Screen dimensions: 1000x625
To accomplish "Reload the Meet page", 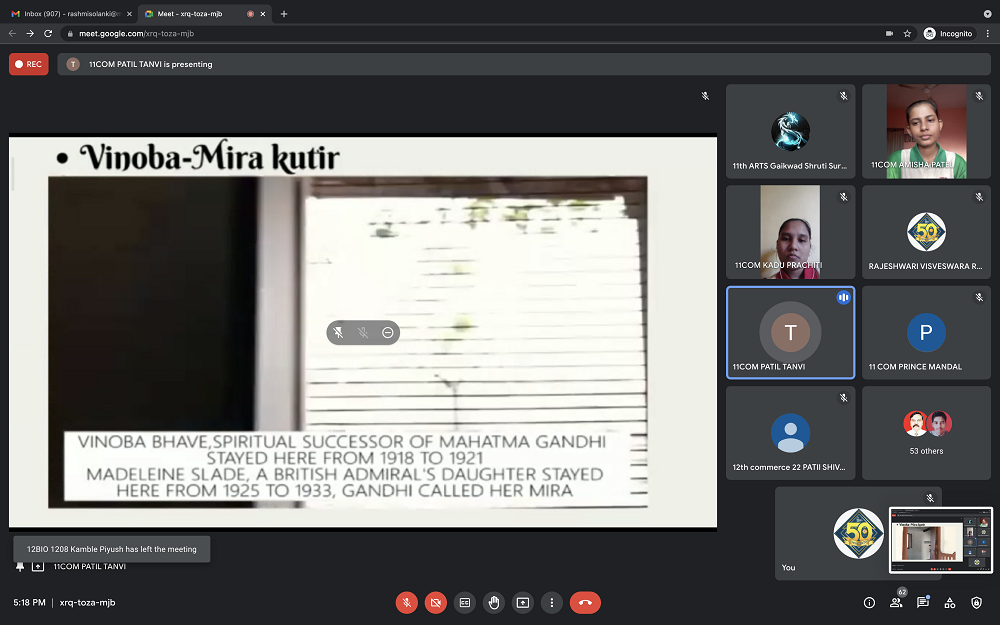I will [x=48, y=33].
